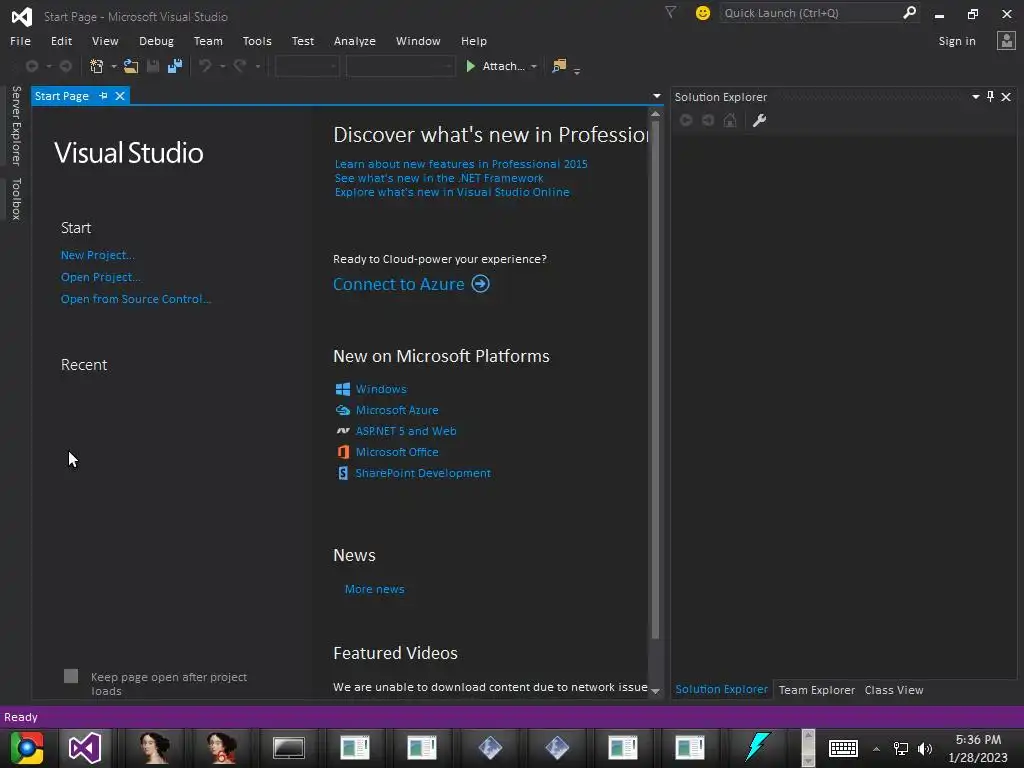This screenshot has width=1024, height=768.
Task: Click Solution Explorer Back icon
Action: (x=686, y=120)
